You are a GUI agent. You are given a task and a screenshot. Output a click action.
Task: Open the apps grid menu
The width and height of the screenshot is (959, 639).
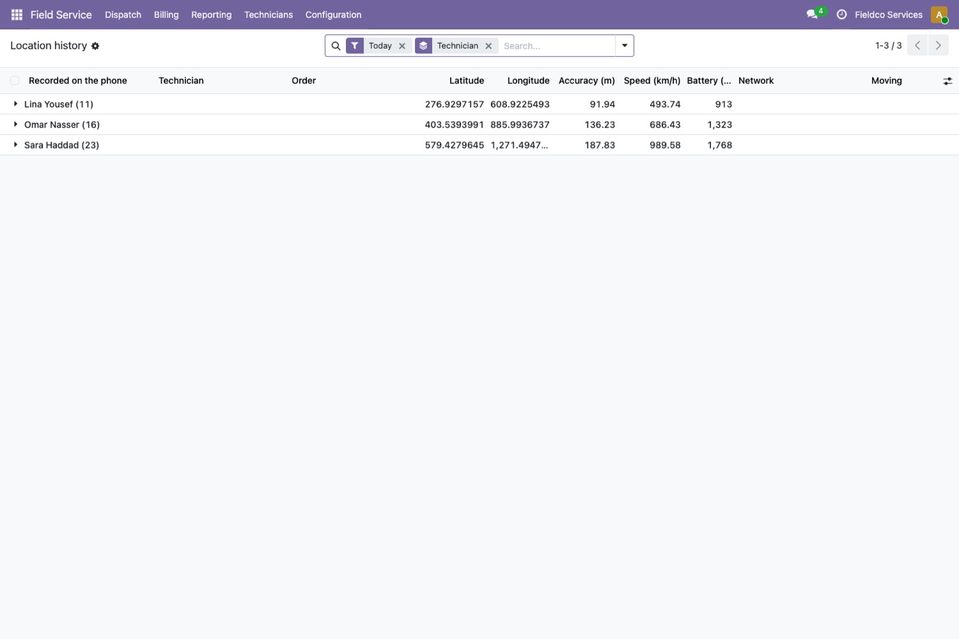pos(17,15)
